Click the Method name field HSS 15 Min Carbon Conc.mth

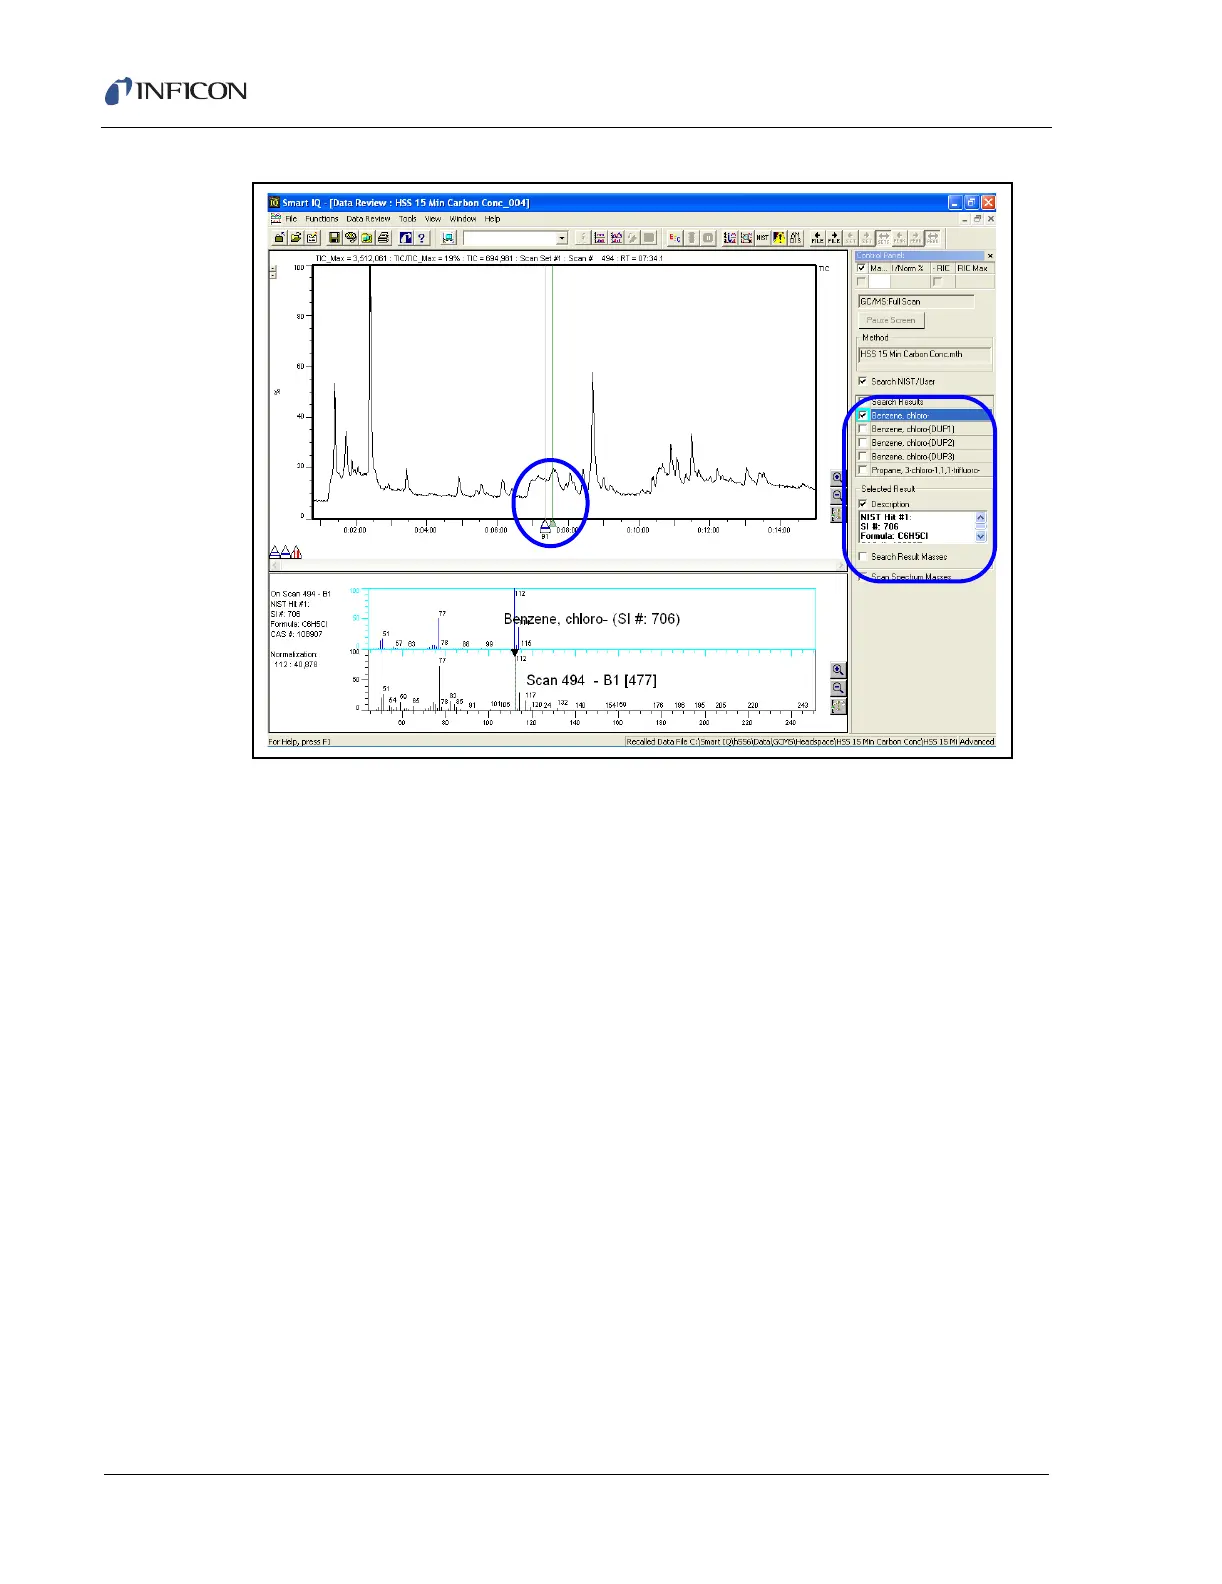pyautogui.click(x=925, y=354)
